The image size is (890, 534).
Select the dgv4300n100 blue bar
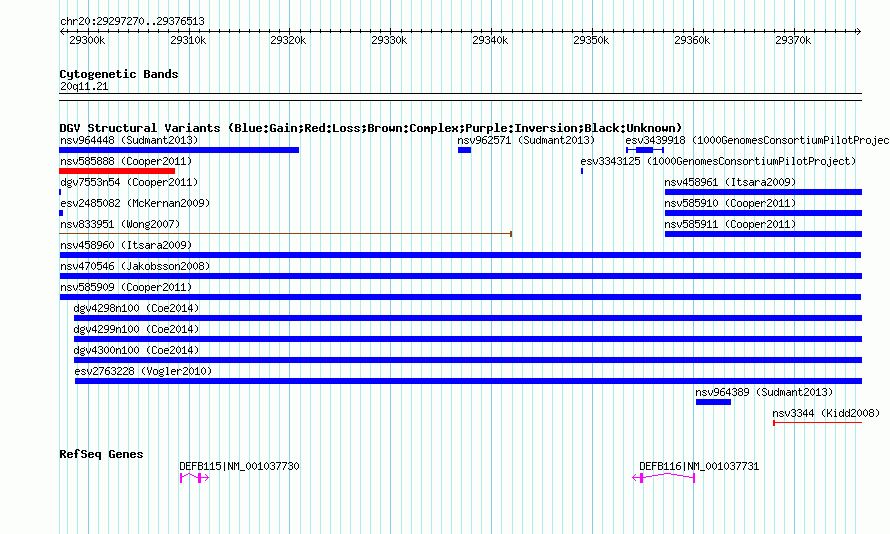pos(468,360)
